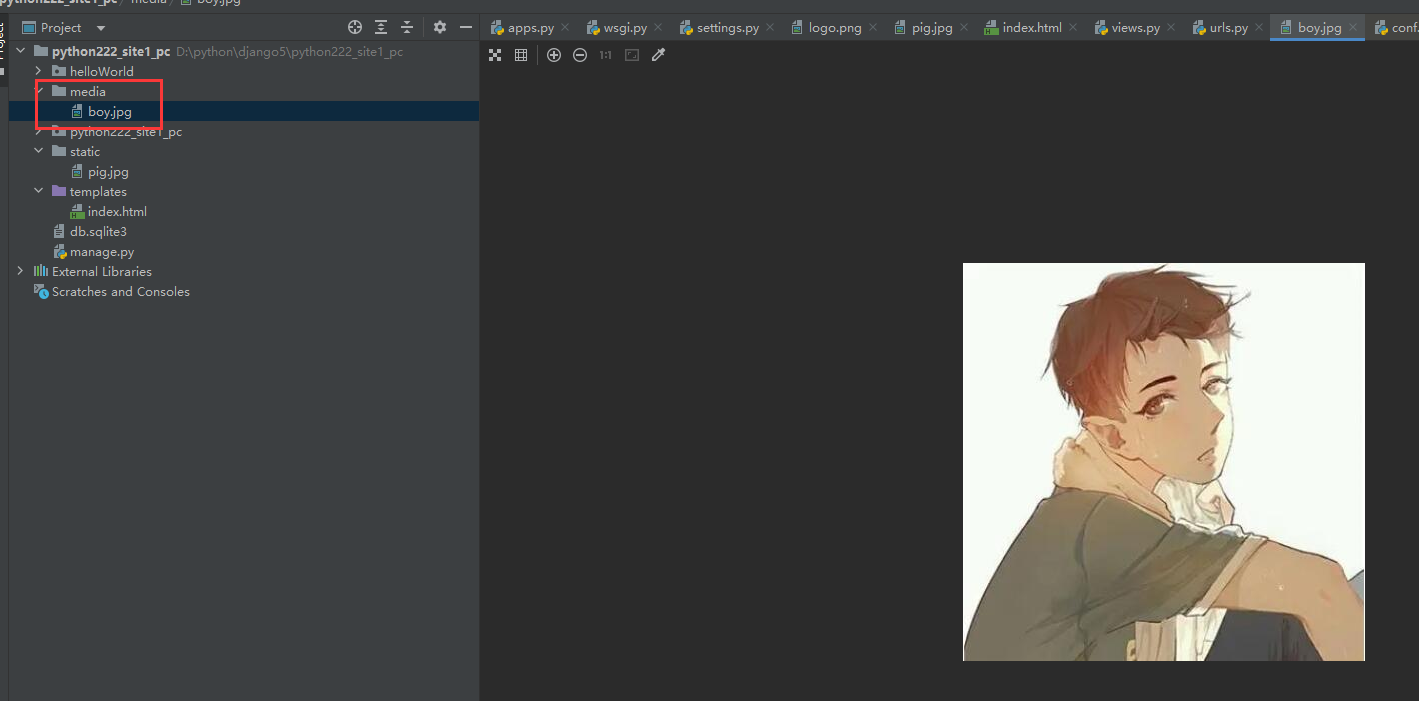Expand all nodes in Project panel

[381, 27]
